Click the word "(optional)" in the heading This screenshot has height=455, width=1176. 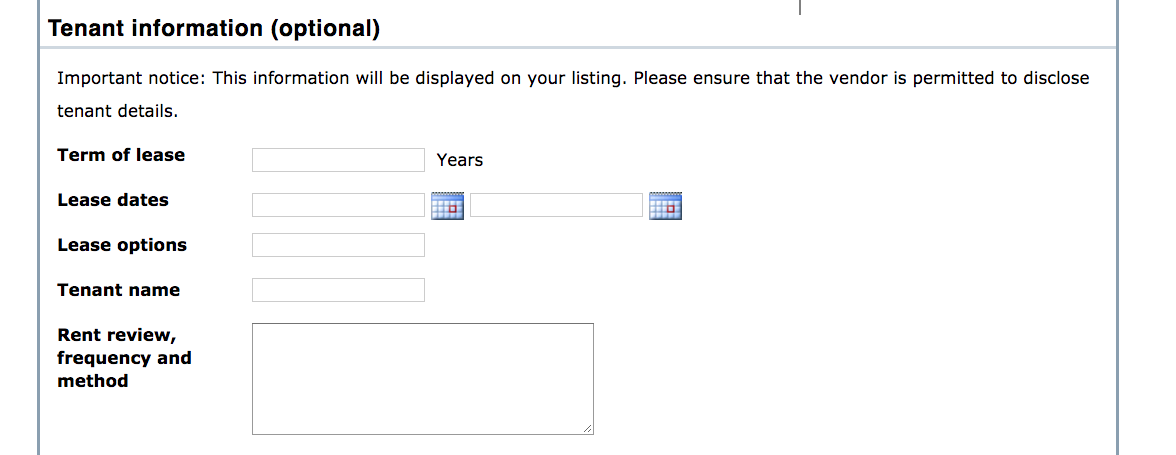325,29
